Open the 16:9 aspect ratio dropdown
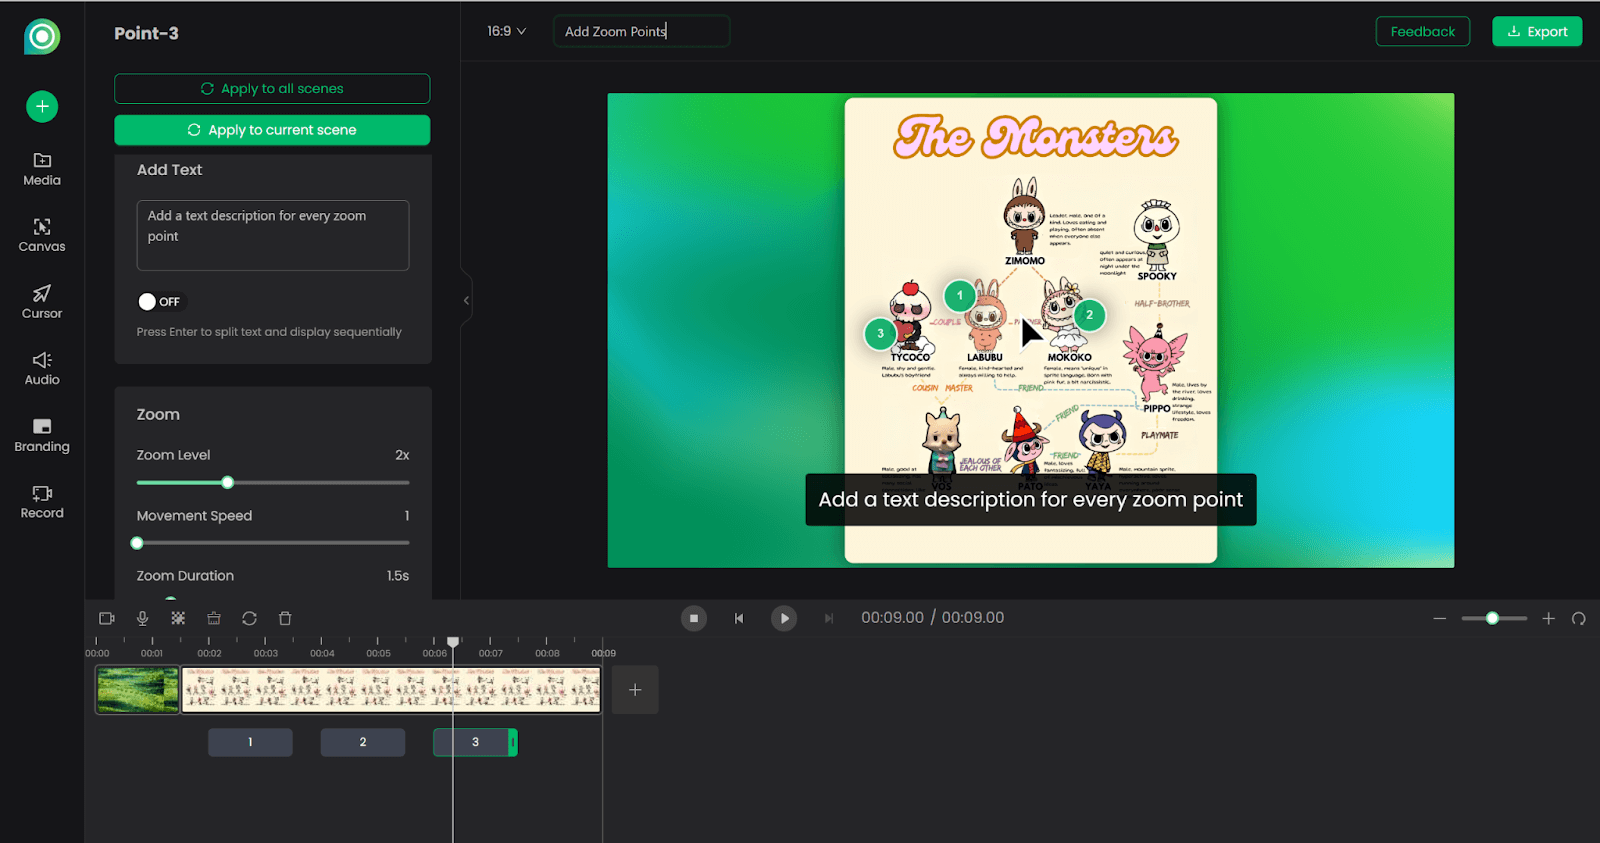 506,31
